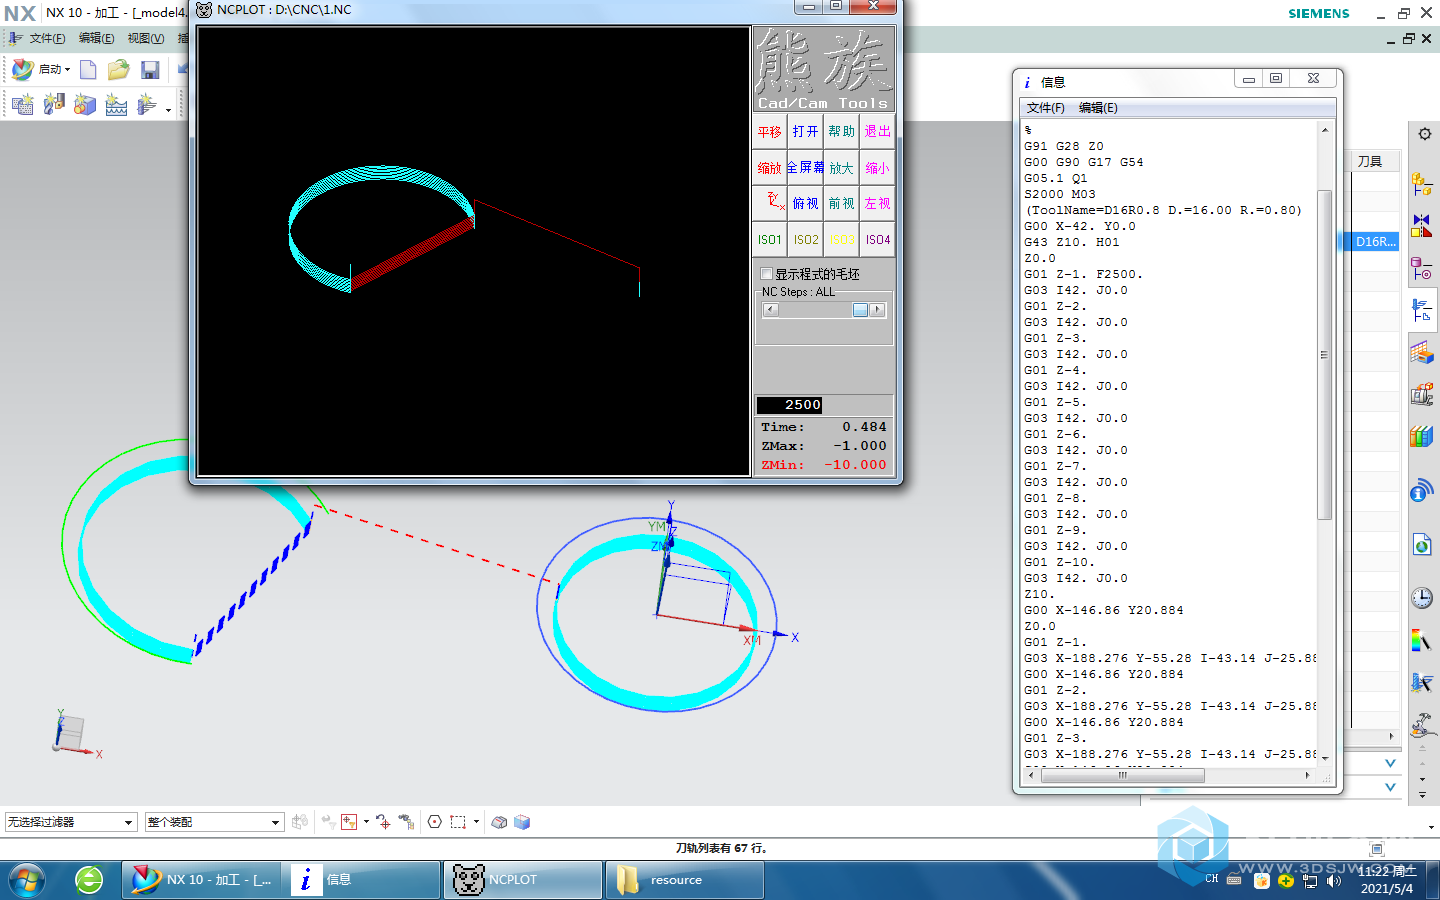The width and height of the screenshot is (1440, 900).
Task: Open Constraint Navigator icon on resource bar
Action: tap(1422, 225)
